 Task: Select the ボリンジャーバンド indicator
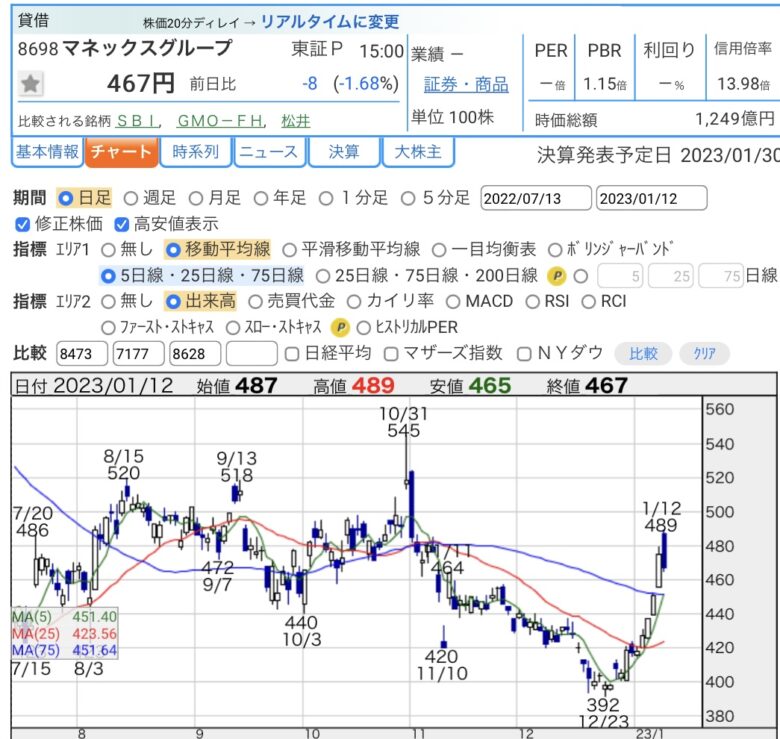(555, 250)
